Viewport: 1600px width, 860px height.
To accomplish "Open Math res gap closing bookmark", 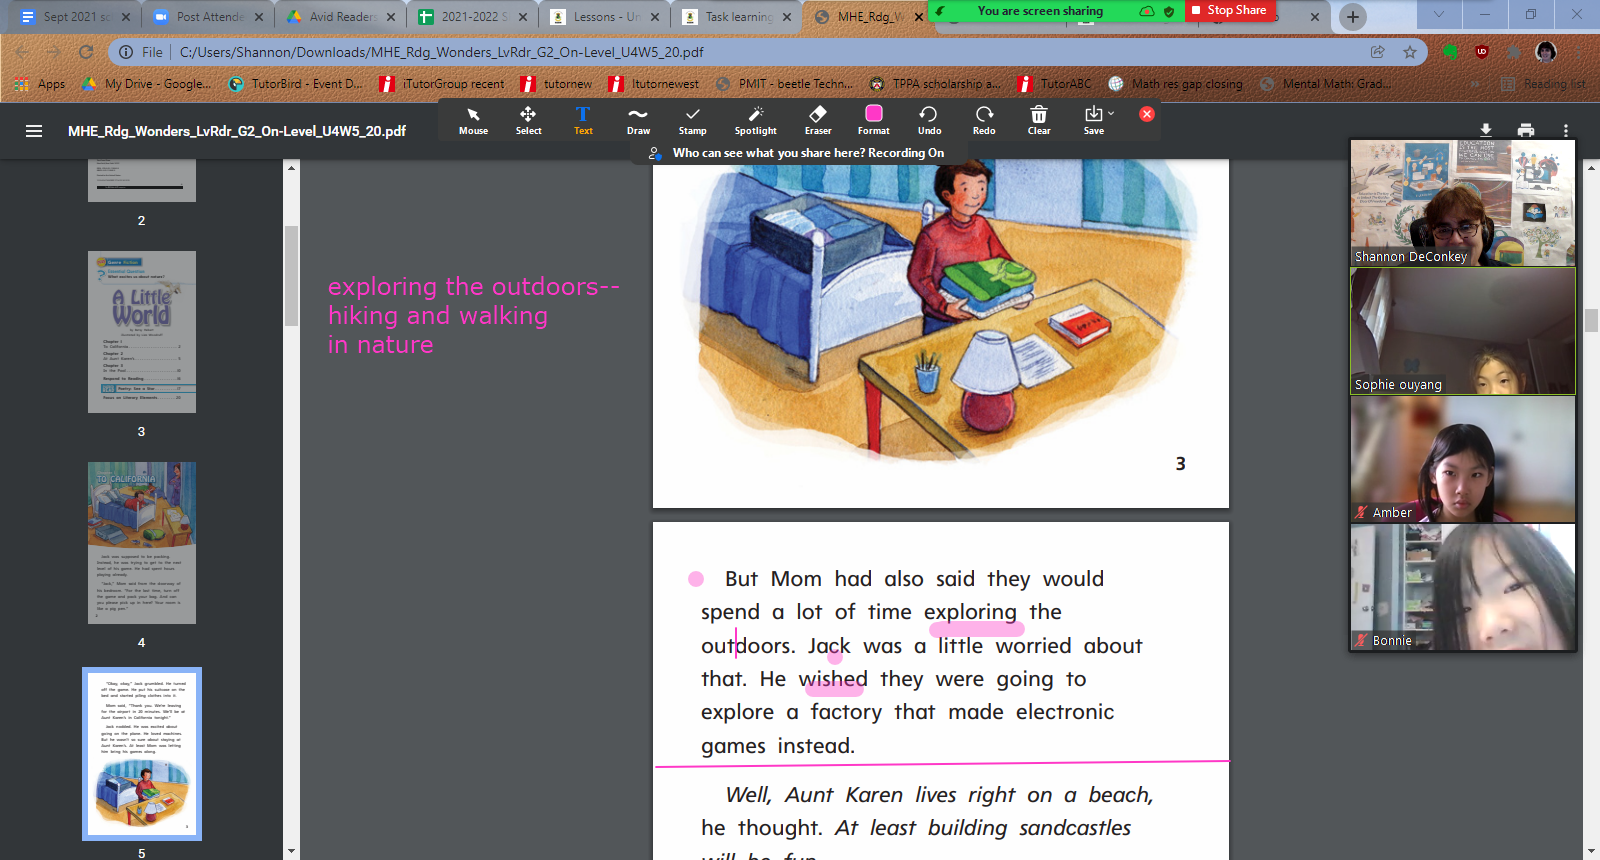I will pos(1176,84).
